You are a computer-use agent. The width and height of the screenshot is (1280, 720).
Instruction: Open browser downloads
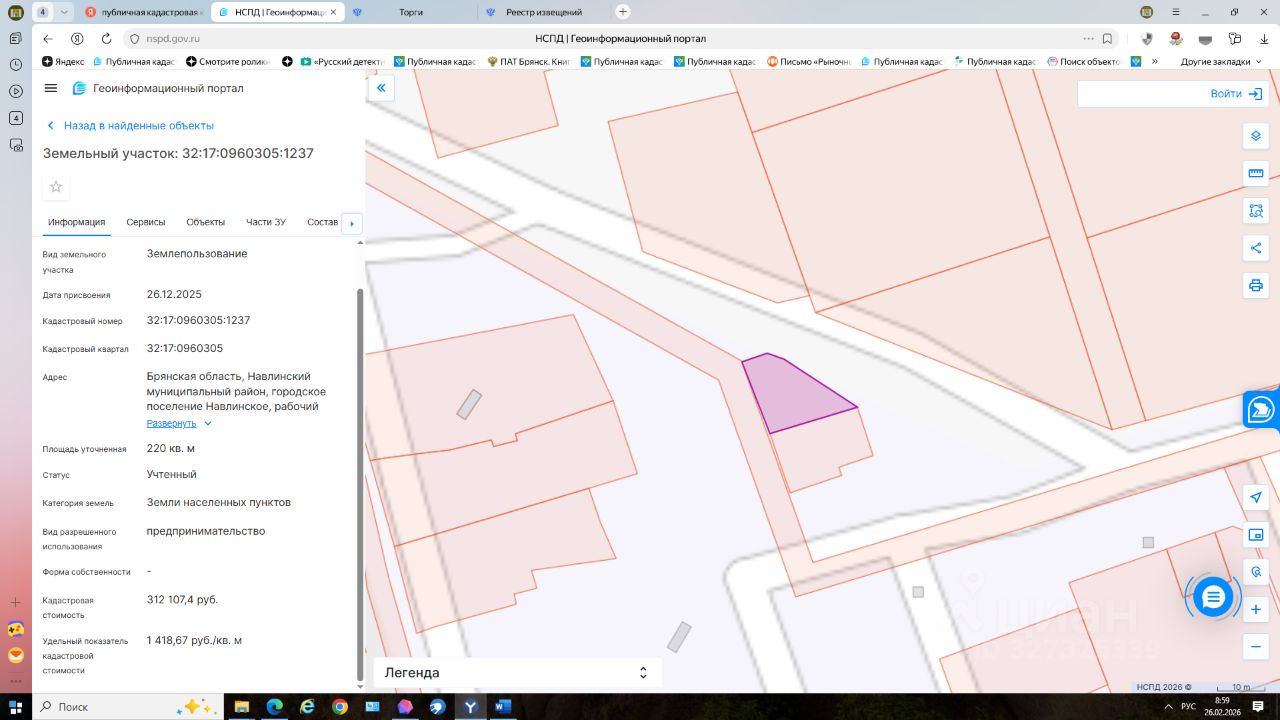pyautogui.click(x=1264, y=39)
